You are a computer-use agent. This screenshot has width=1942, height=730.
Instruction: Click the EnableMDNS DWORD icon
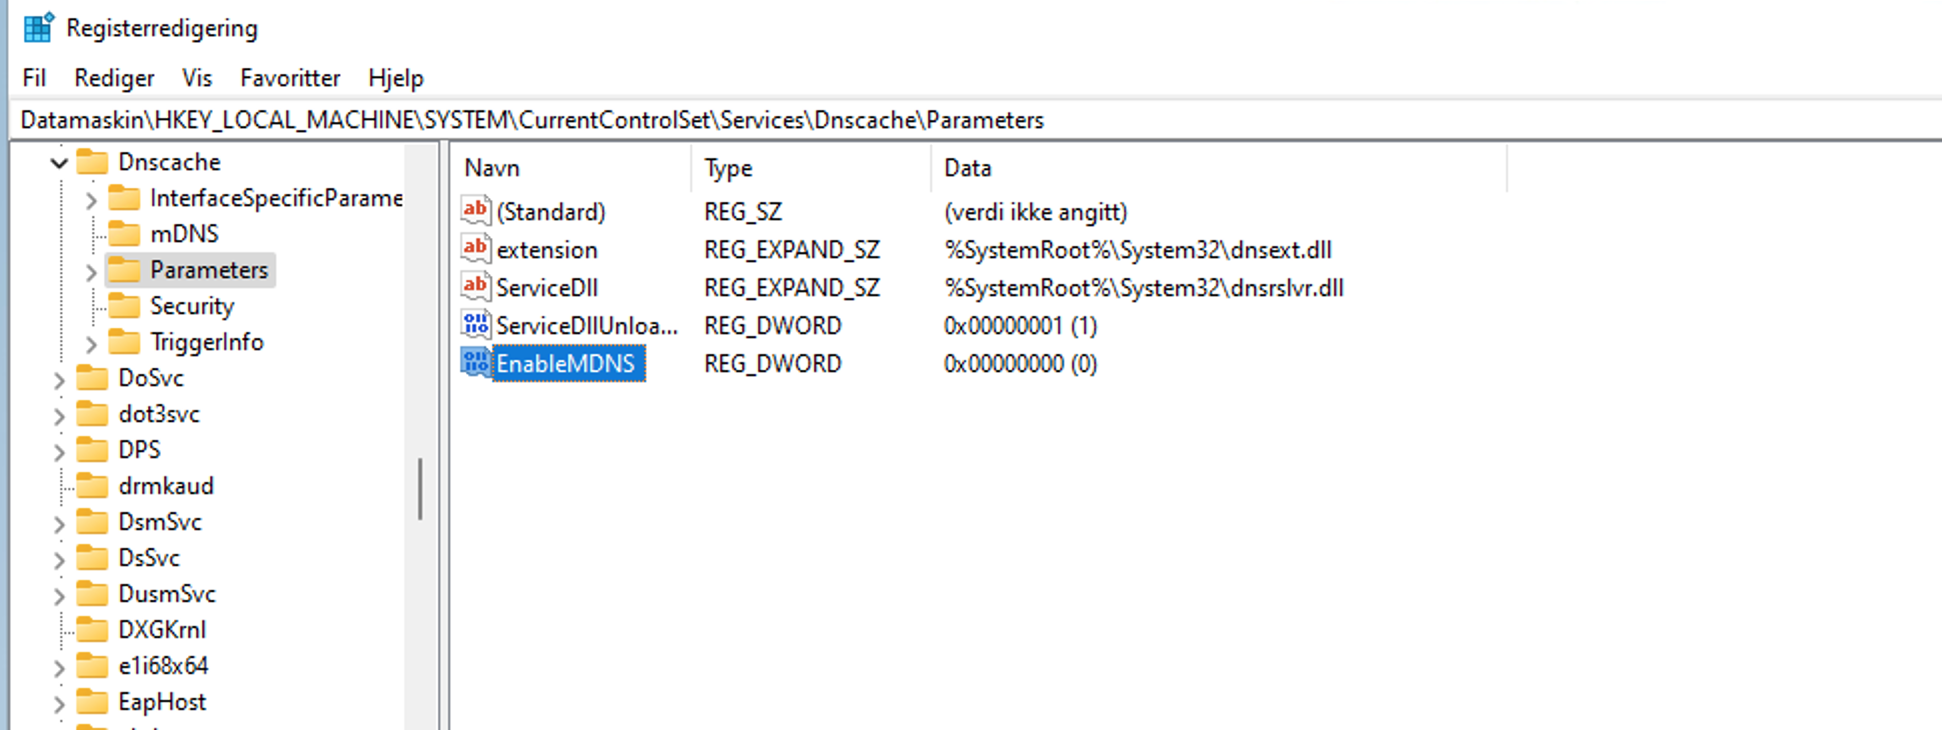pyautogui.click(x=476, y=362)
